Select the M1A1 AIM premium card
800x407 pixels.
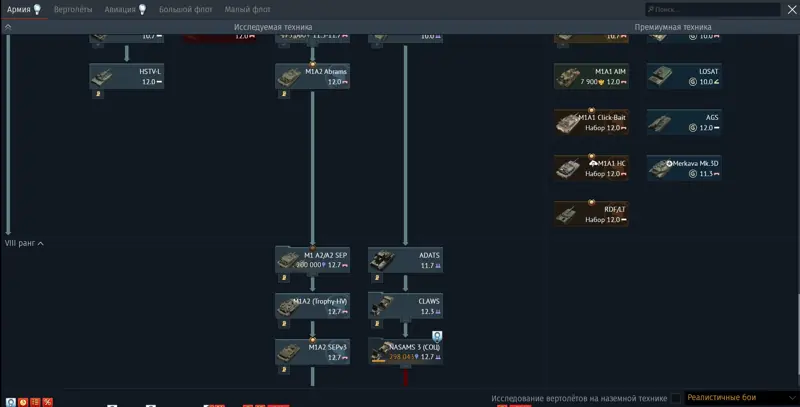pyautogui.click(x=591, y=77)
